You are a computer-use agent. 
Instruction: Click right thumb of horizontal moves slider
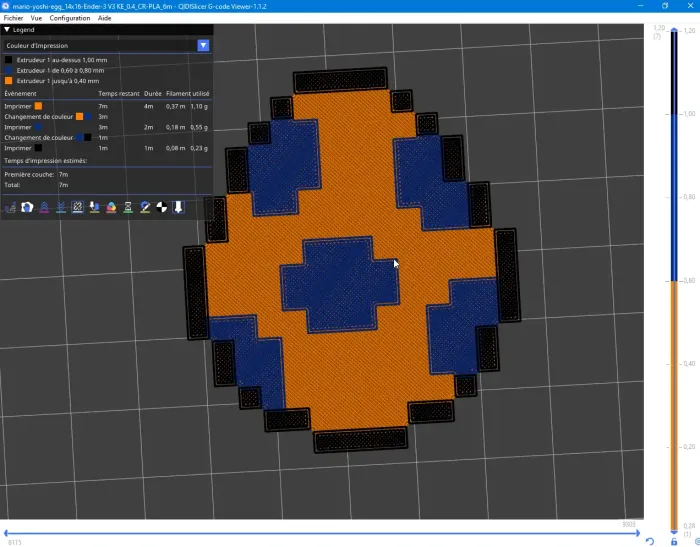point(638,533)
